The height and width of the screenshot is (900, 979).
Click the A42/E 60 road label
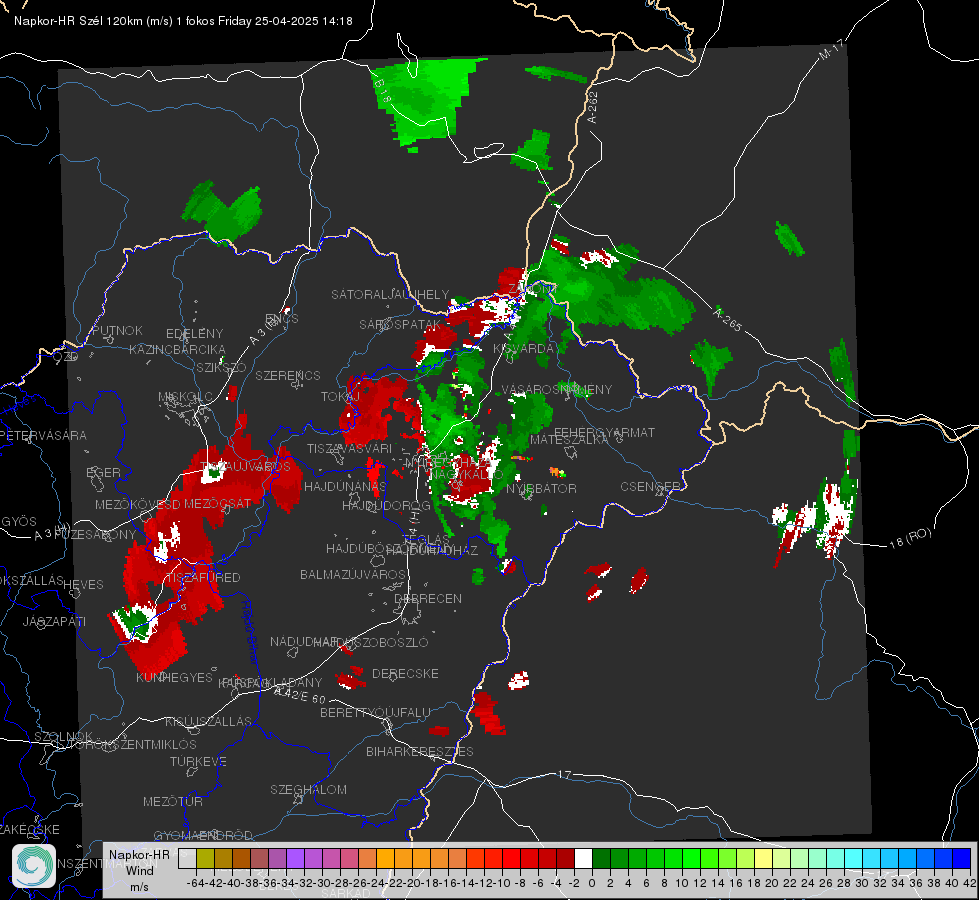(300, 695)
